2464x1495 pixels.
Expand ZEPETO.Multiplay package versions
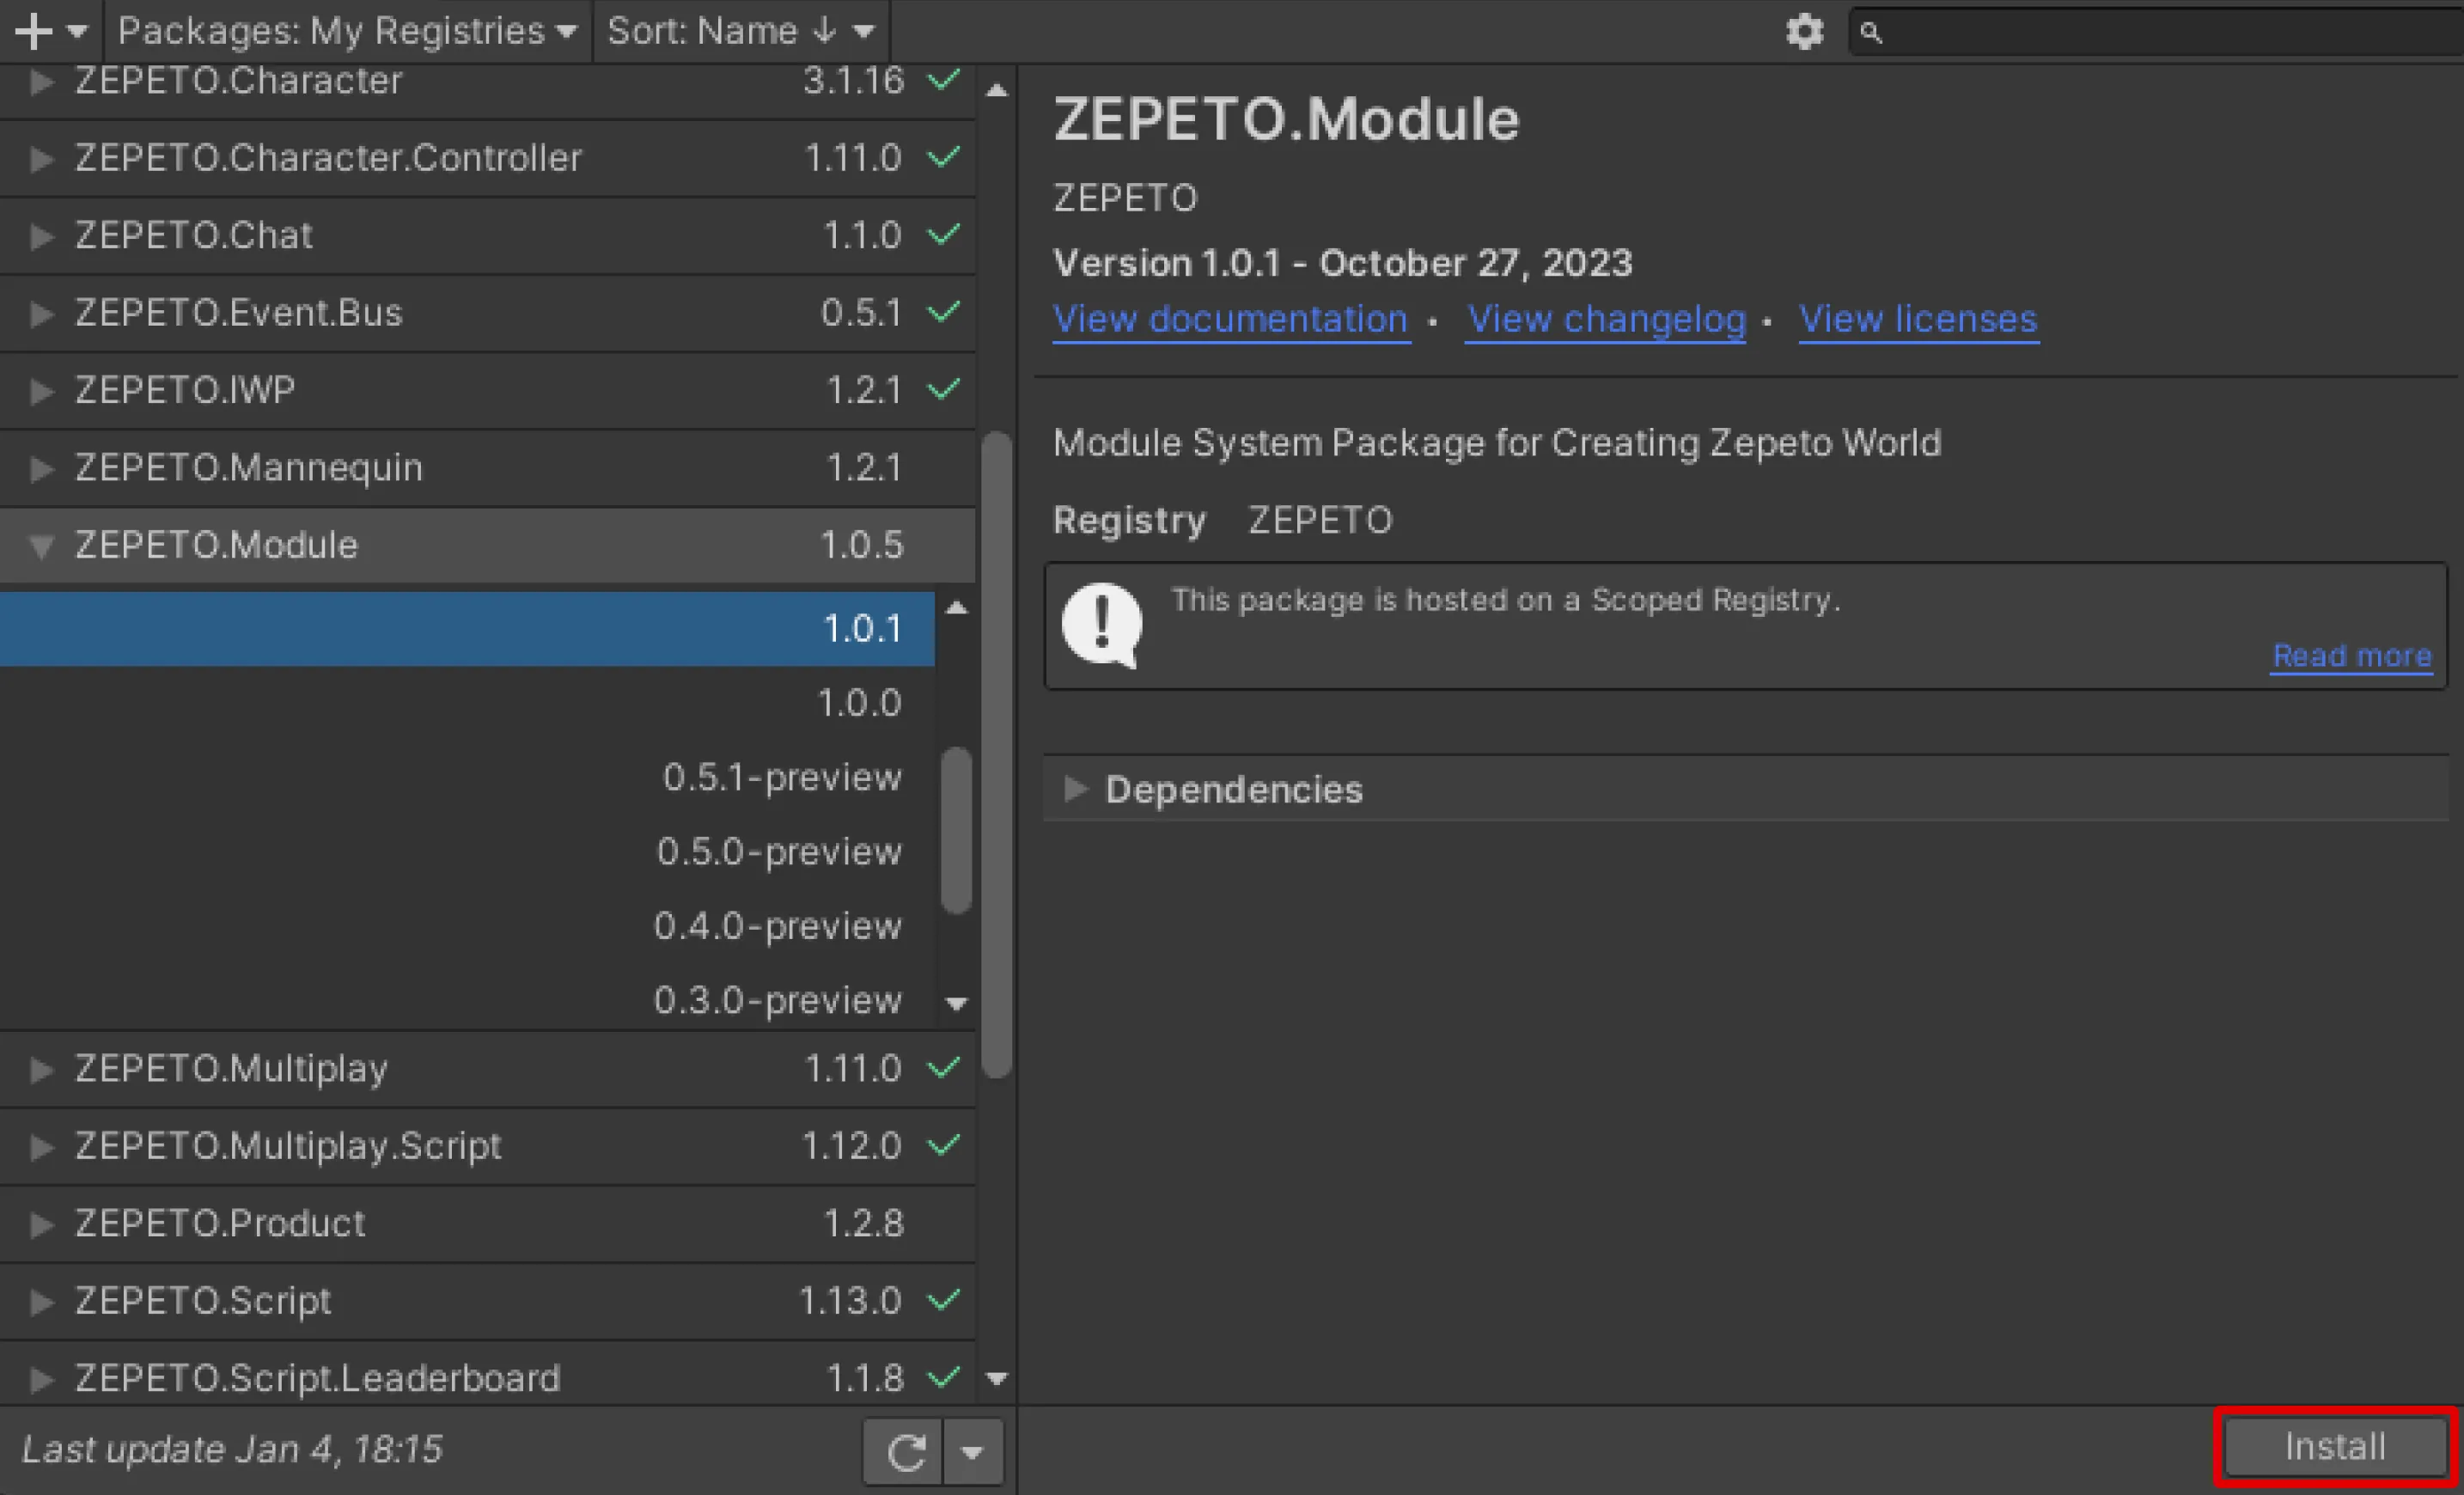point(41,1069)
